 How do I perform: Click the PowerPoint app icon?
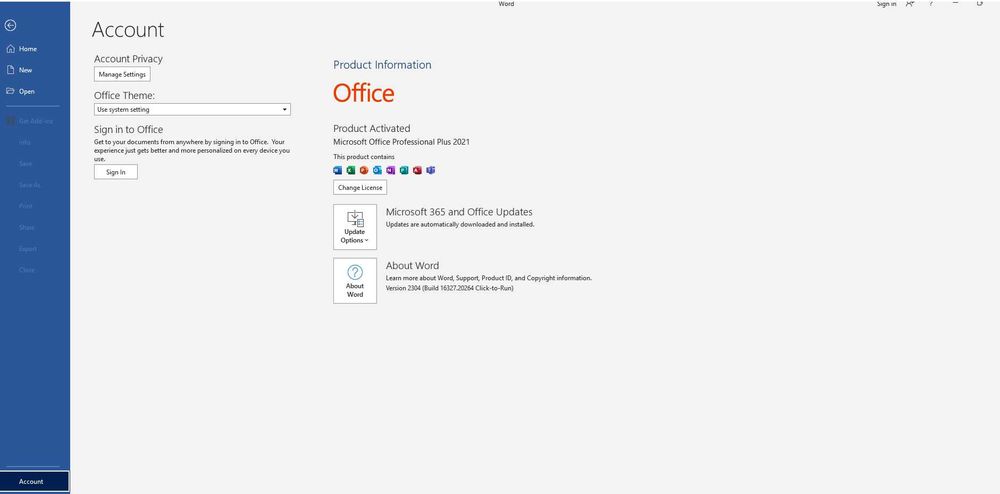364,170
